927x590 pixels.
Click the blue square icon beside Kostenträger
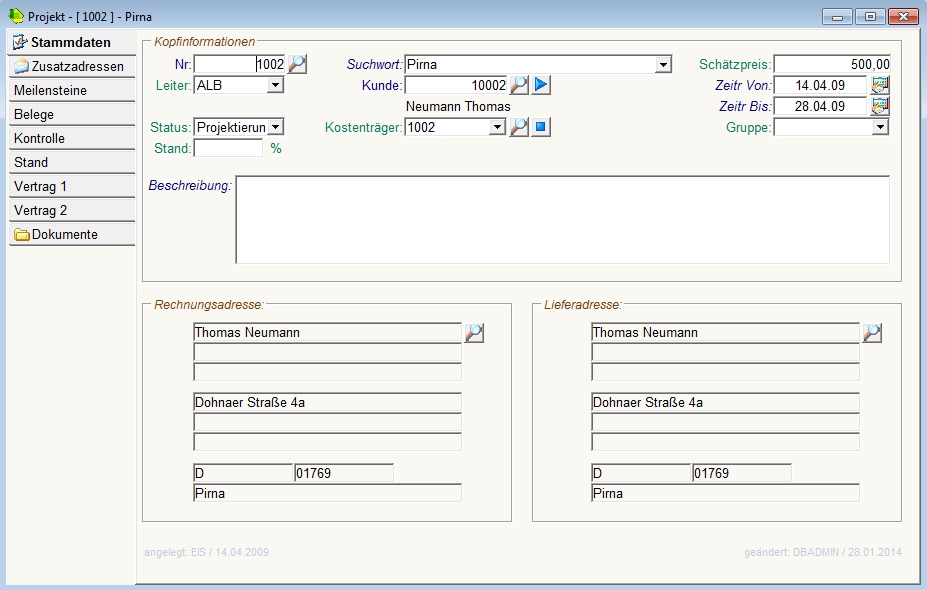[541, 127]
